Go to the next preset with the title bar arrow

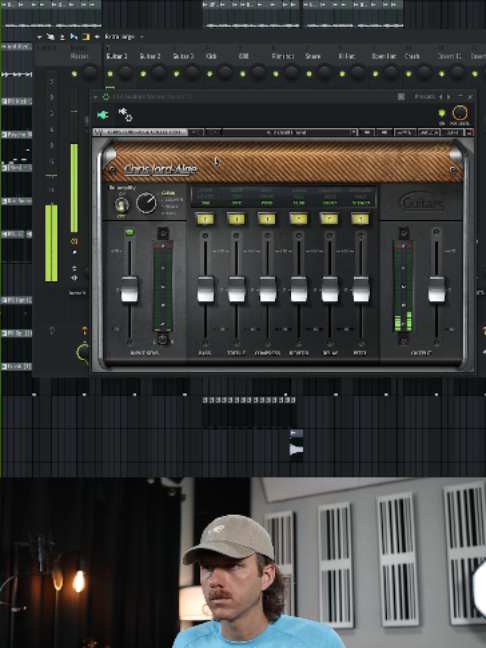click(448, 97)
